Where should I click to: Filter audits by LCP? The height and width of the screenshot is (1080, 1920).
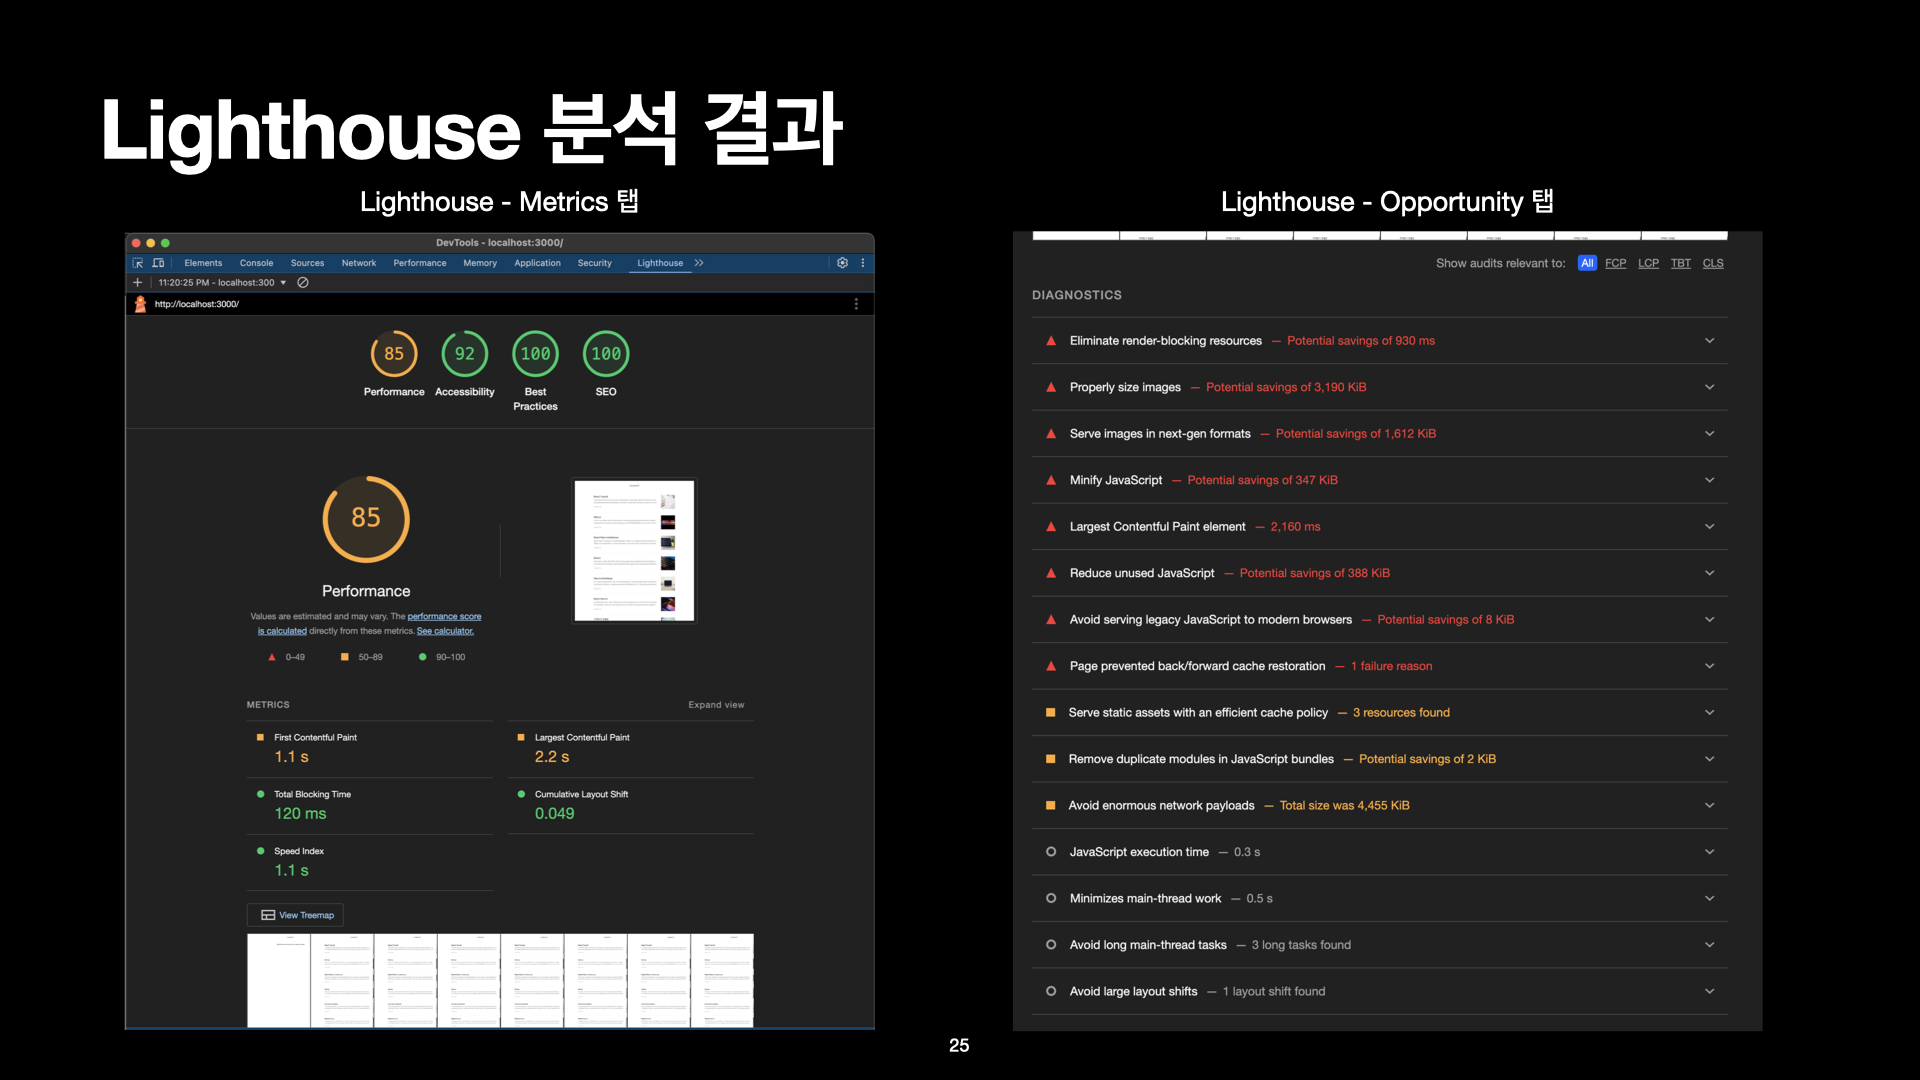pyautogui.click(x=1648, y=263)
